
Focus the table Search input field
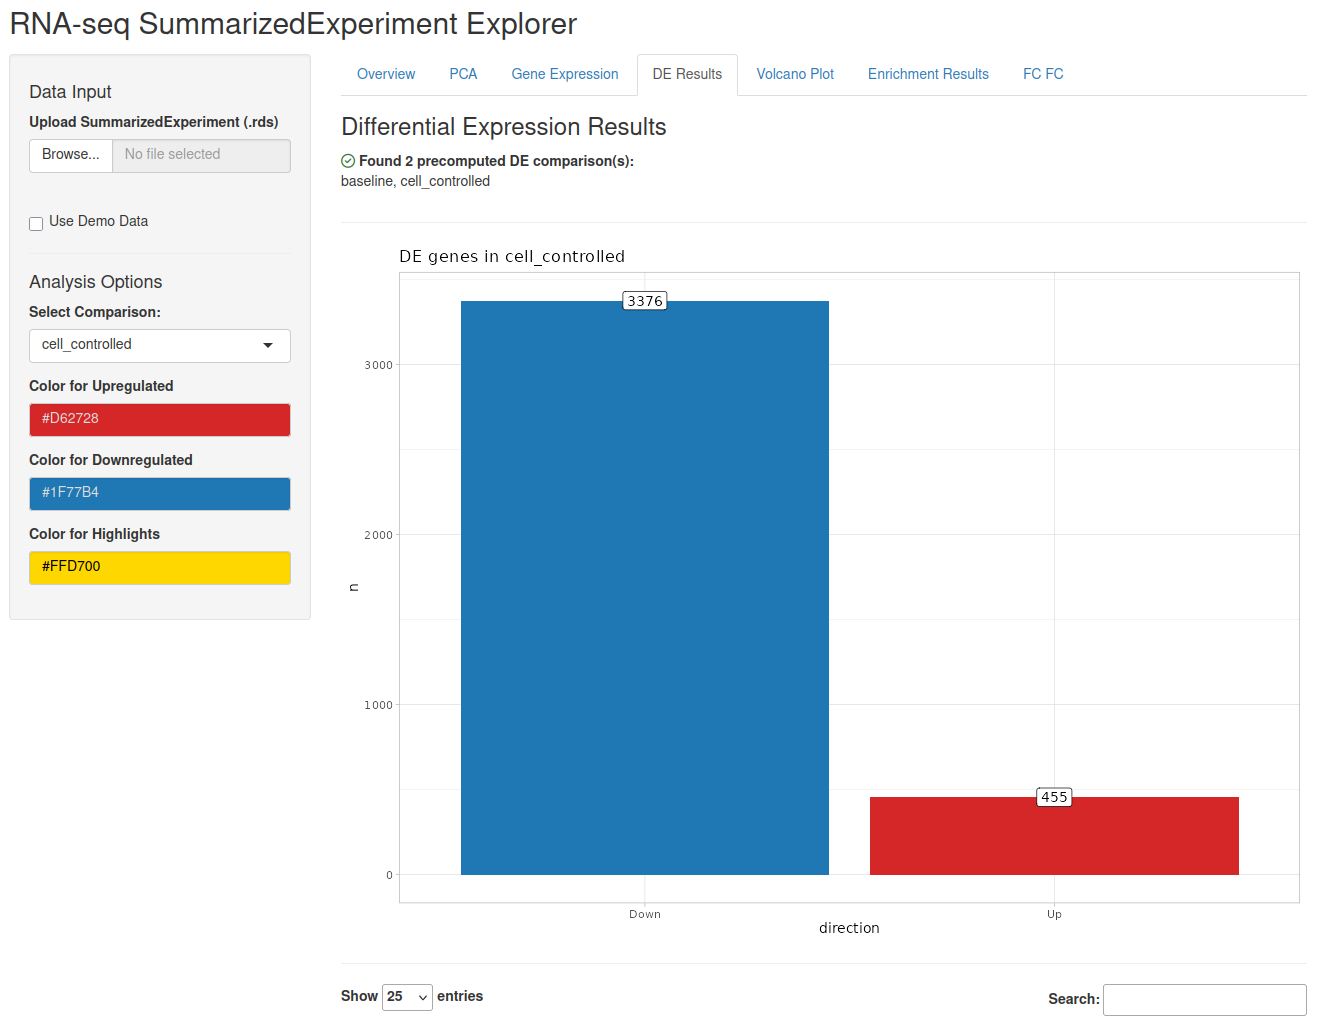(x=1204, y=1000)
